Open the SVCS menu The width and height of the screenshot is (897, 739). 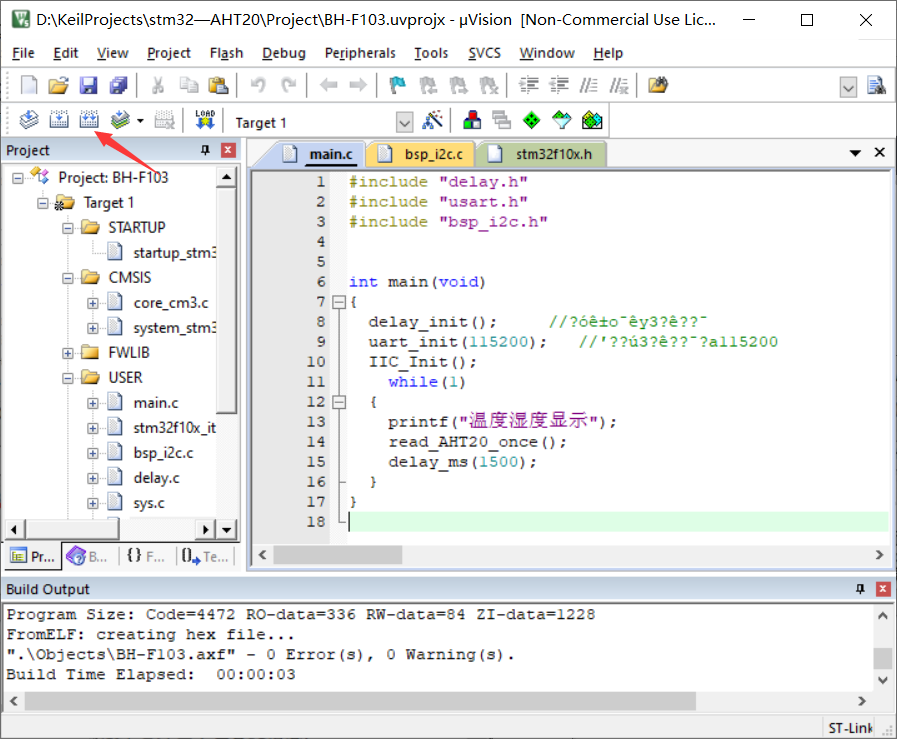pyautogui.click(x=485, y=53)
